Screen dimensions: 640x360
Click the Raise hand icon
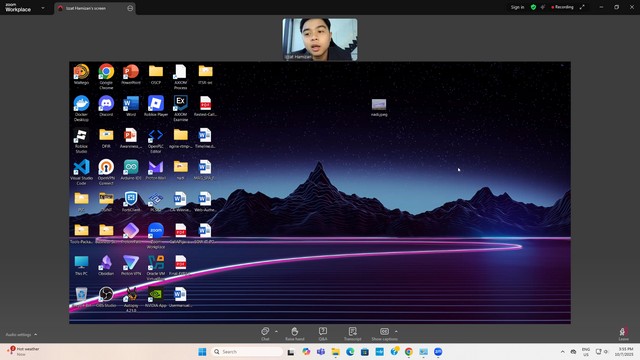[294, 331]
